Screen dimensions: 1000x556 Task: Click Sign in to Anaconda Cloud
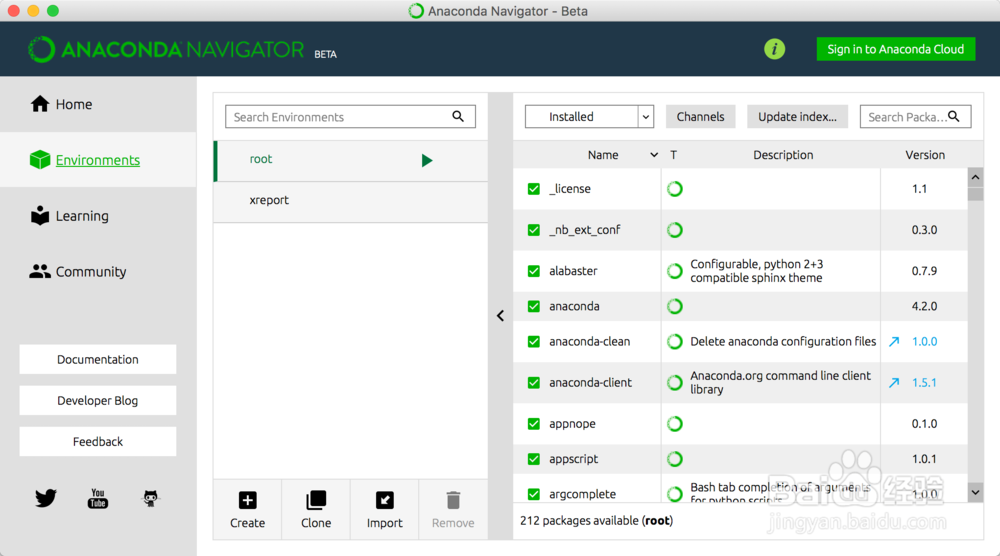click(x=895, y=49)
